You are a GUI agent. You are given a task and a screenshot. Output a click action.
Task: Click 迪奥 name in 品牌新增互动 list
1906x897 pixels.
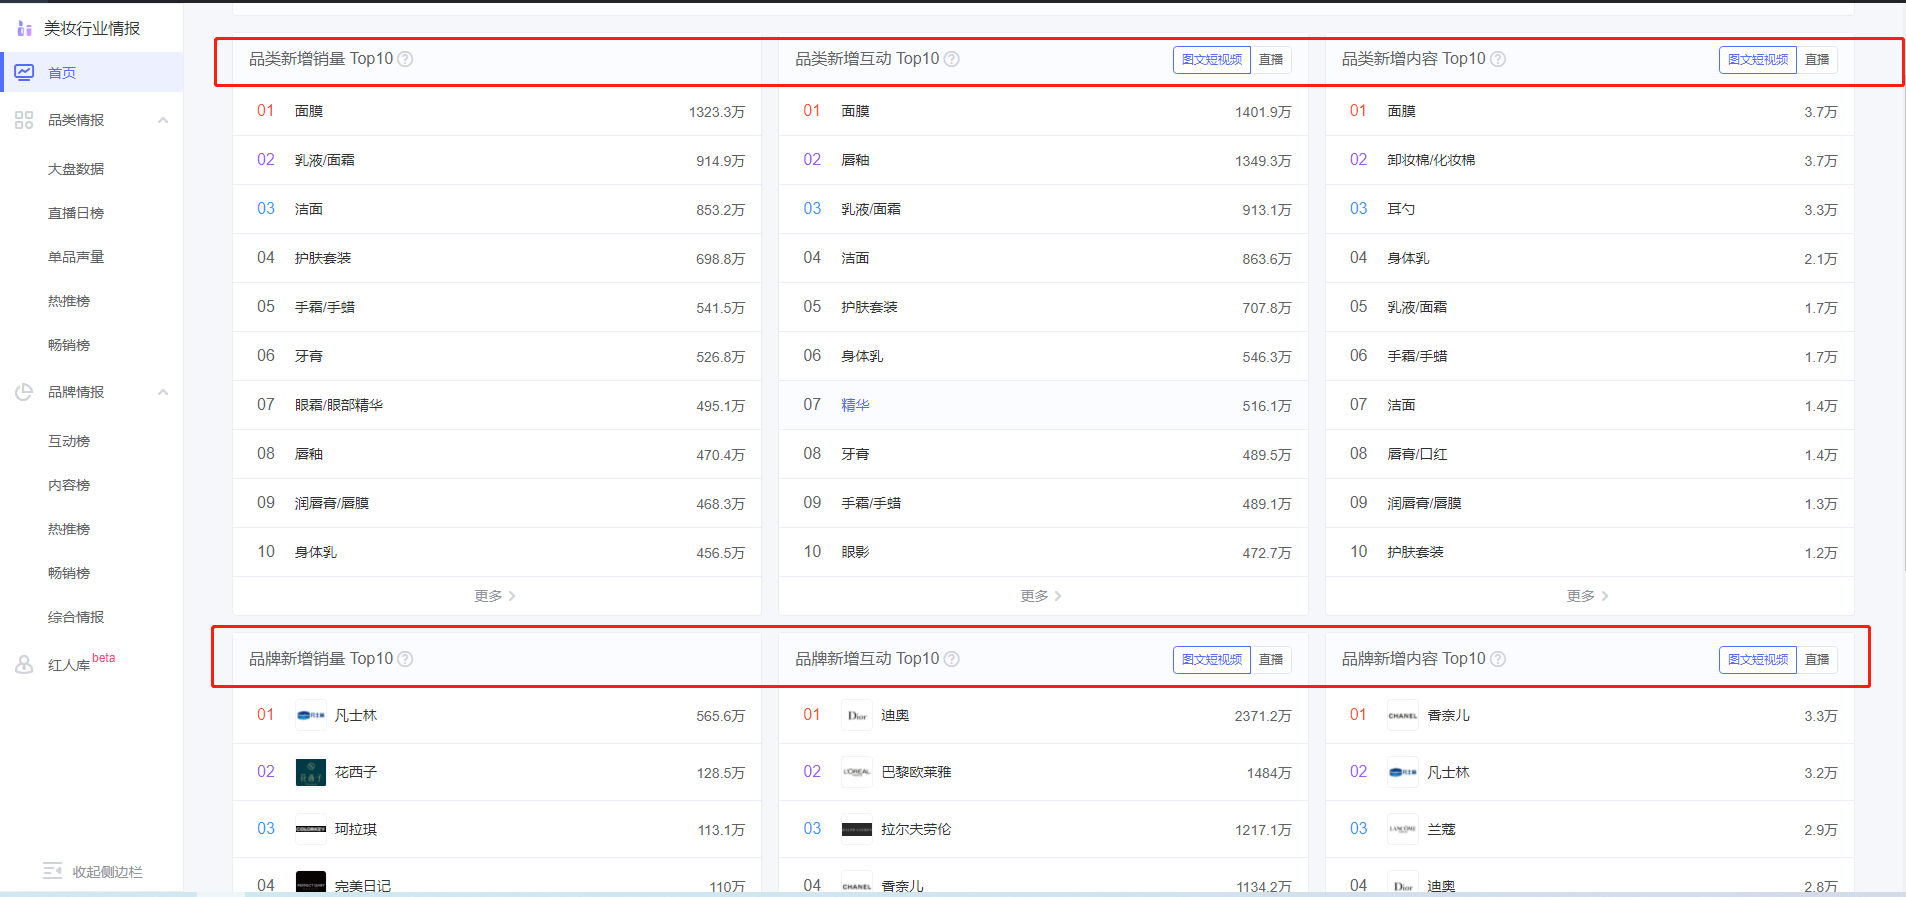click(895, 715)
